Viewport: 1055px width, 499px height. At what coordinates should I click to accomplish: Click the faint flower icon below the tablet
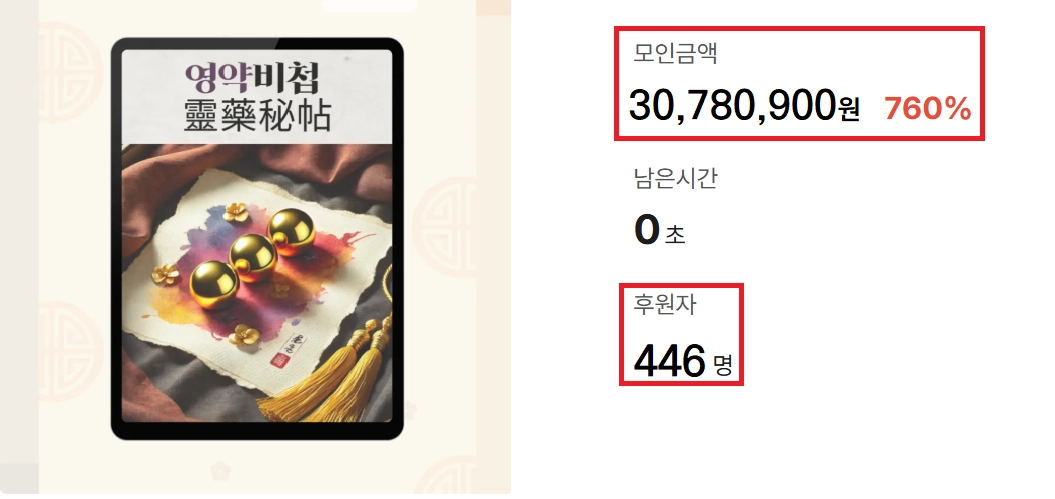point(219,471)
